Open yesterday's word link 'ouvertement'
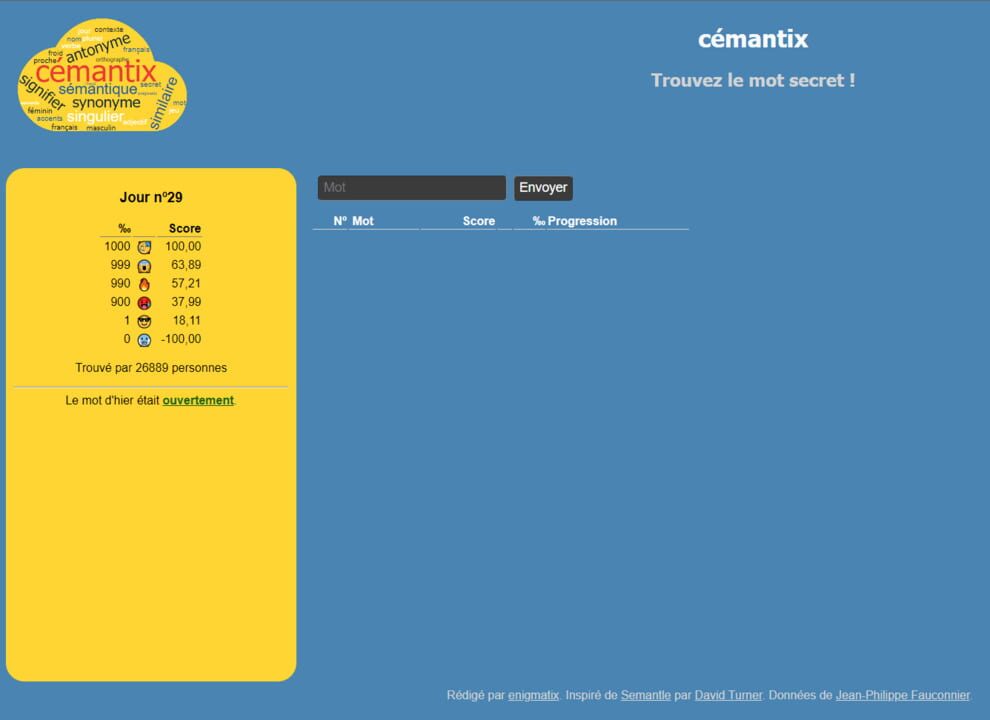 coord(198,400)
